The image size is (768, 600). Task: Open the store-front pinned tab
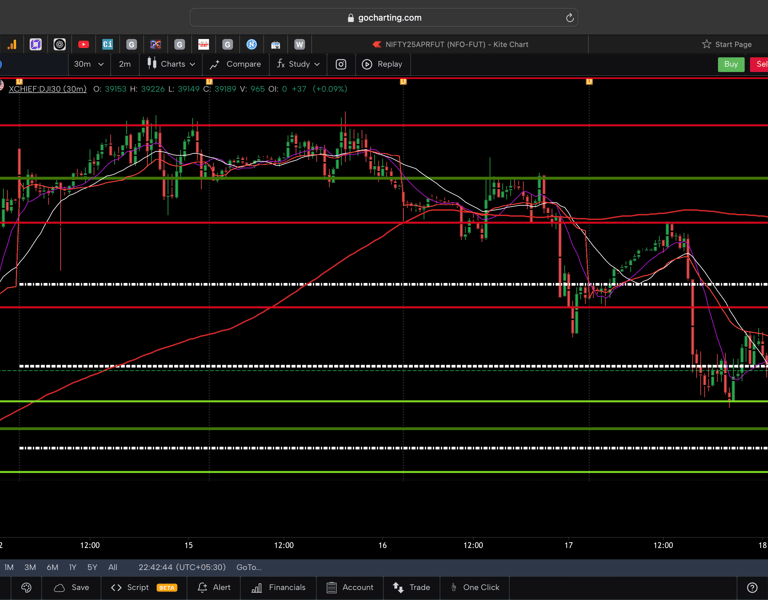pyautogui.click(x=275, y=45)
